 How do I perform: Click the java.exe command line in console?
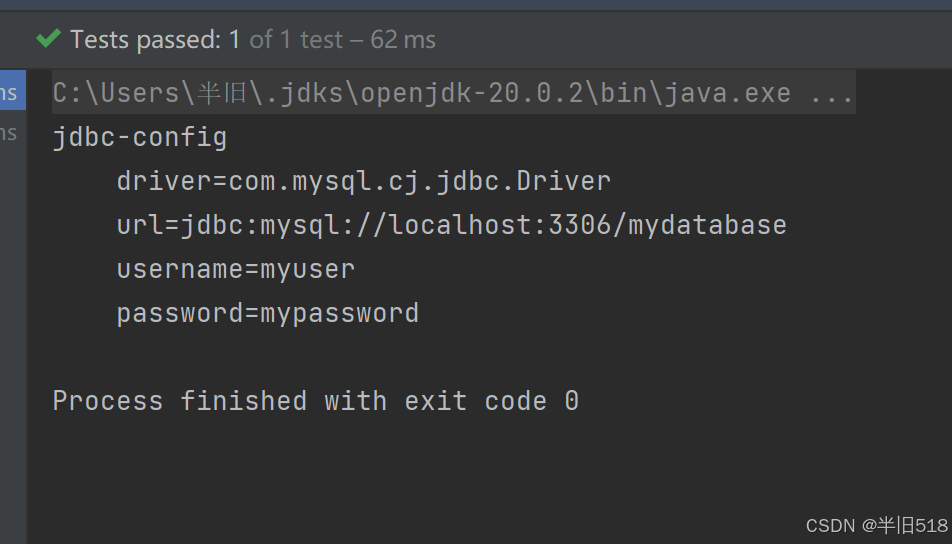click(x=453, y=94)
